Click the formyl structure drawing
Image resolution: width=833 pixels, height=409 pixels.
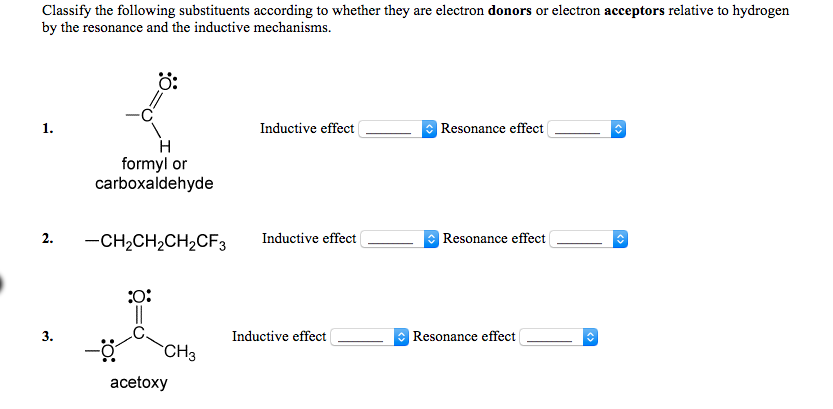click(x=152, y=110)
